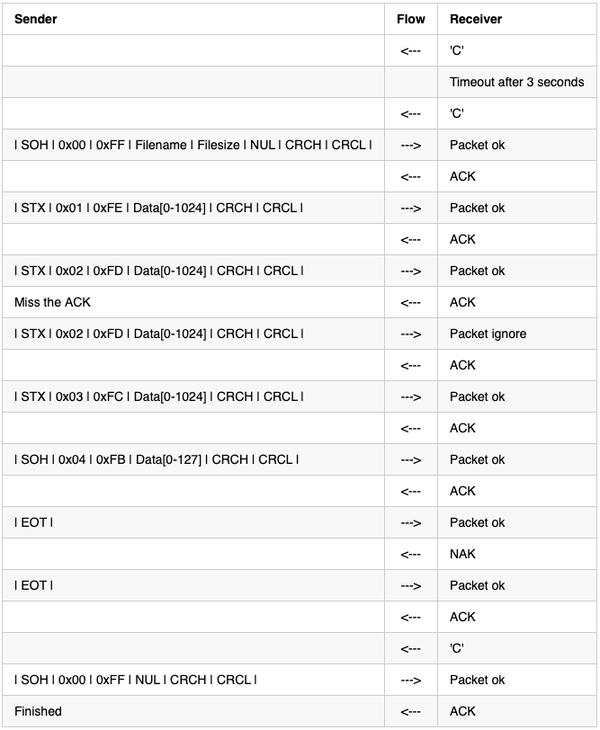Click the flow arrow in the NAK row

click(x=410, y=554)
